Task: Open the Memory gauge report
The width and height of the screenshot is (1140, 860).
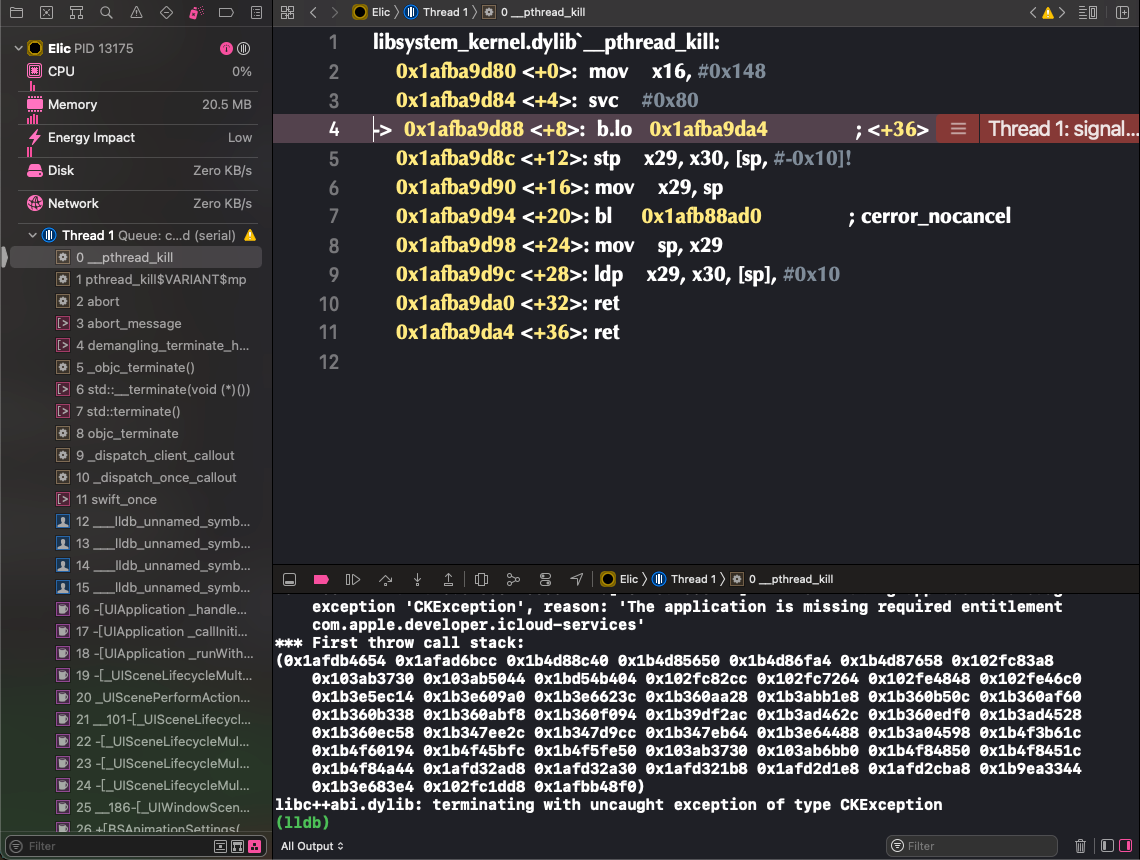Action: (137, 105)
